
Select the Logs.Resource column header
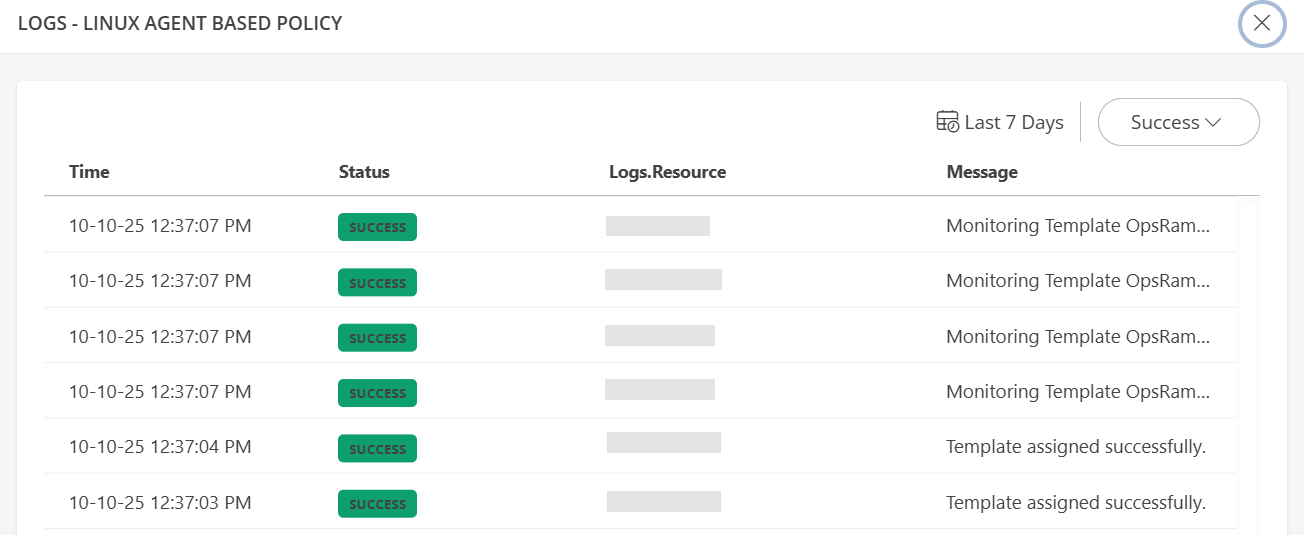(x=667, y=172)
